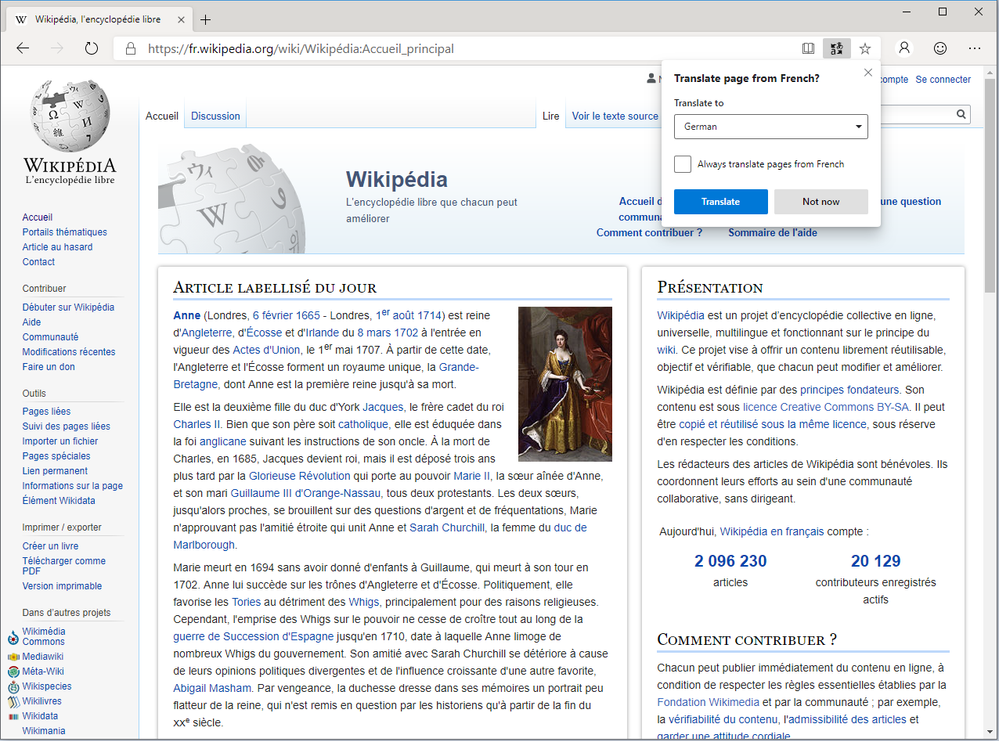Image resolution: width=999 pixels, height=741 pixels.
Task: Go back with the browser back arrow
Action: click(23, 48)
